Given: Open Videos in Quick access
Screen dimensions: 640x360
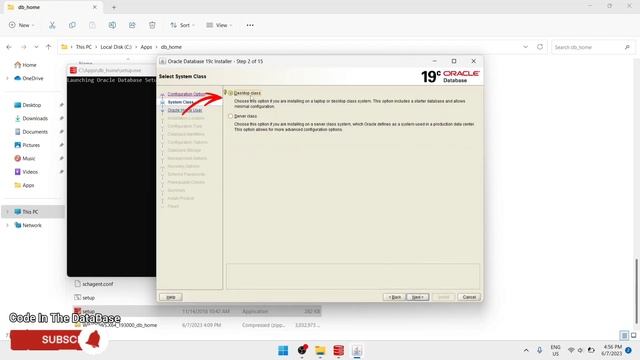Looking at the screenshot, I should pyautogui.click(x=26, y=172).
